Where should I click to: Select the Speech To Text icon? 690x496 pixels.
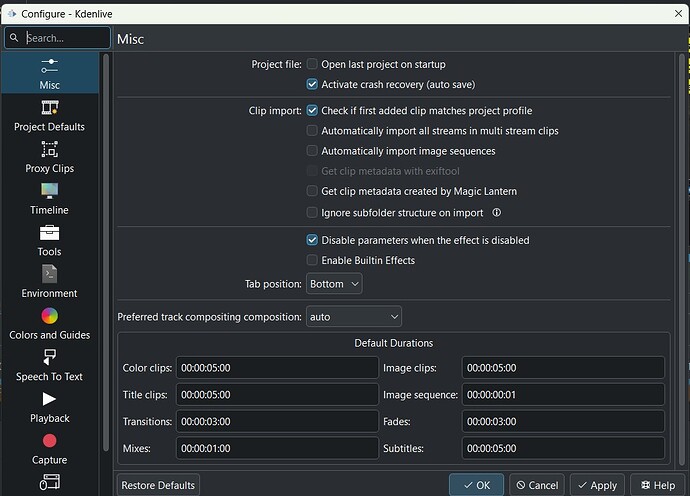49,357
